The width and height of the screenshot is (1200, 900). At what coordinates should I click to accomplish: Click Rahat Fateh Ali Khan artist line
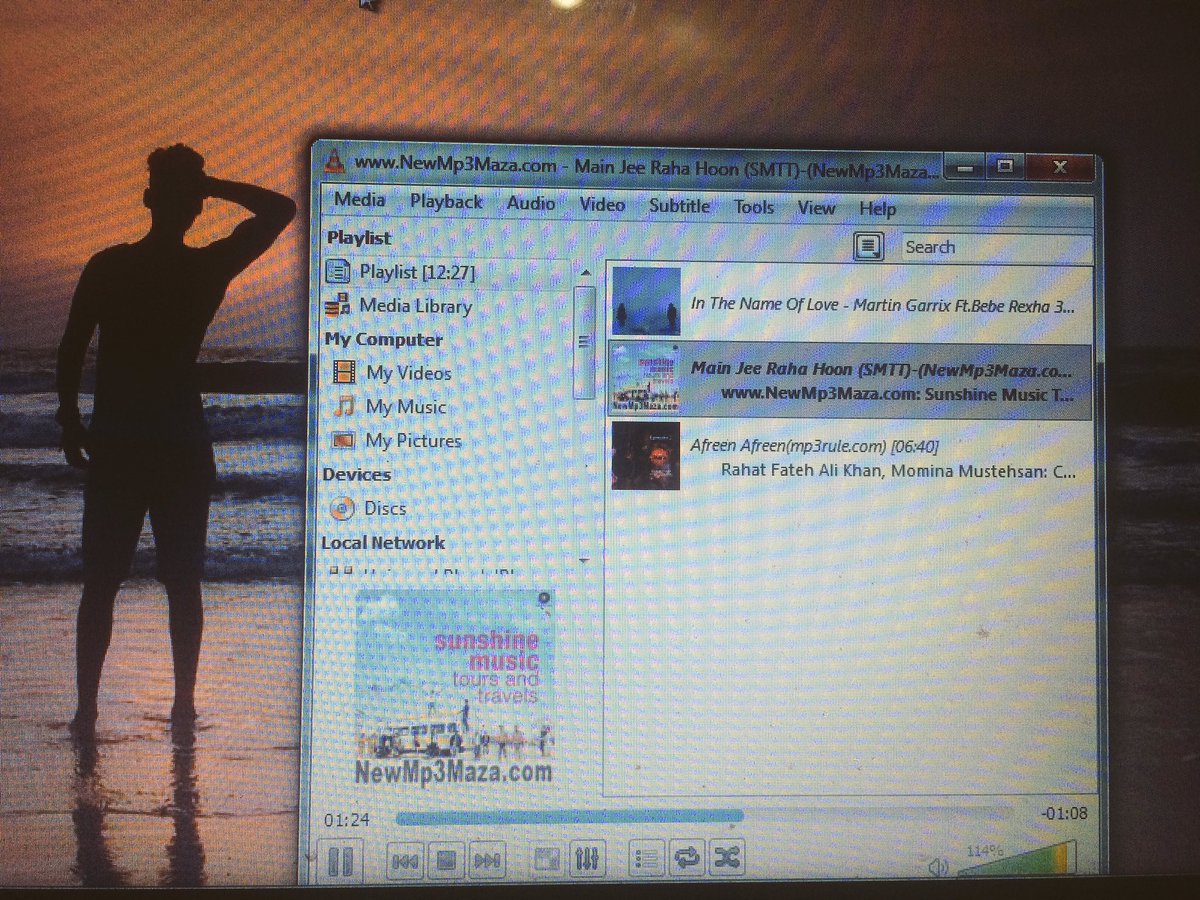point(898,472)
